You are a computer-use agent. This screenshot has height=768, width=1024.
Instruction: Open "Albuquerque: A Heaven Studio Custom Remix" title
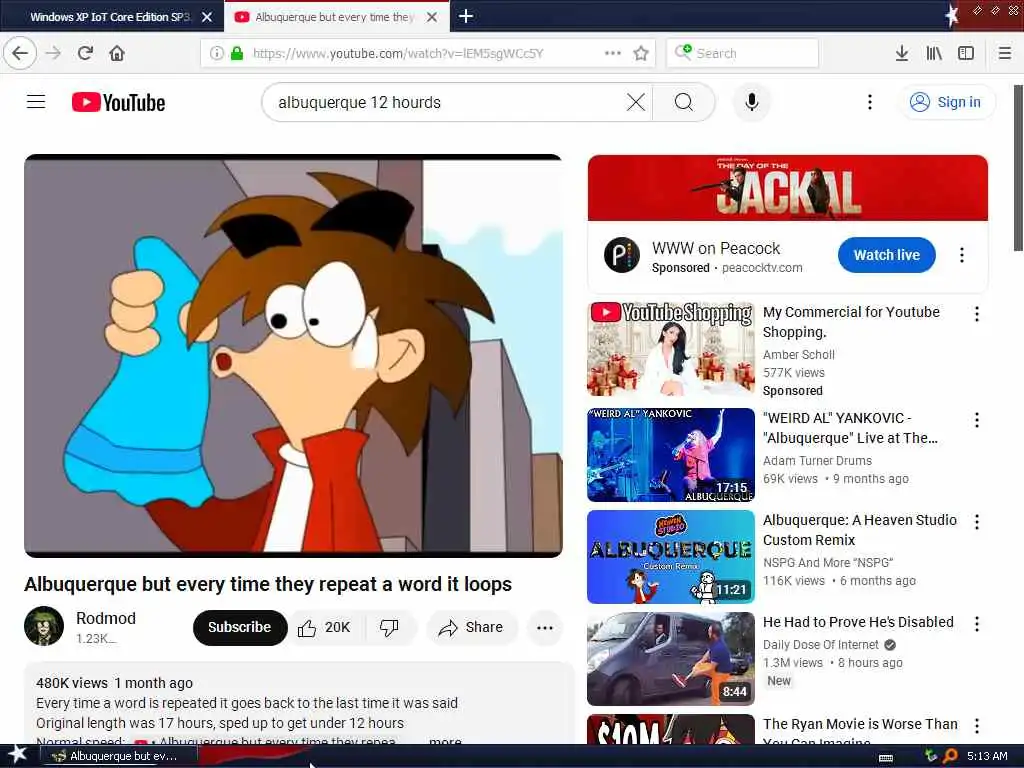coord(860,530)
